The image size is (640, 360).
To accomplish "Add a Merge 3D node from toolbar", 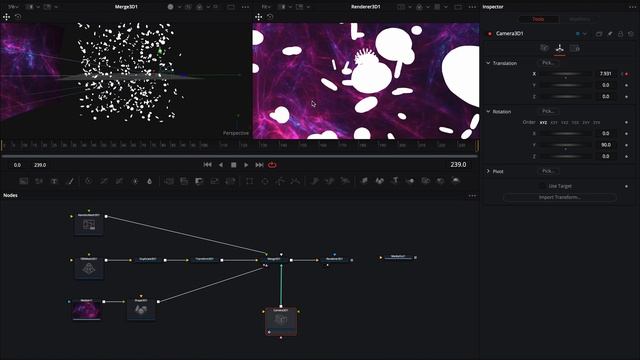I will pos(410,181).
